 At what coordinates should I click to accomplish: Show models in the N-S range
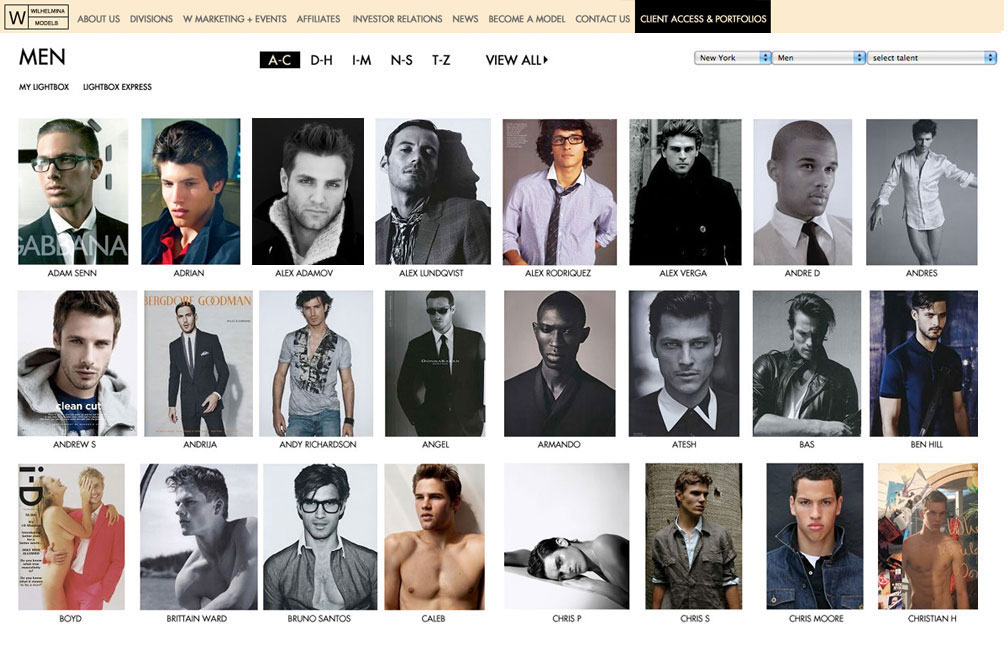click(401, 60)
